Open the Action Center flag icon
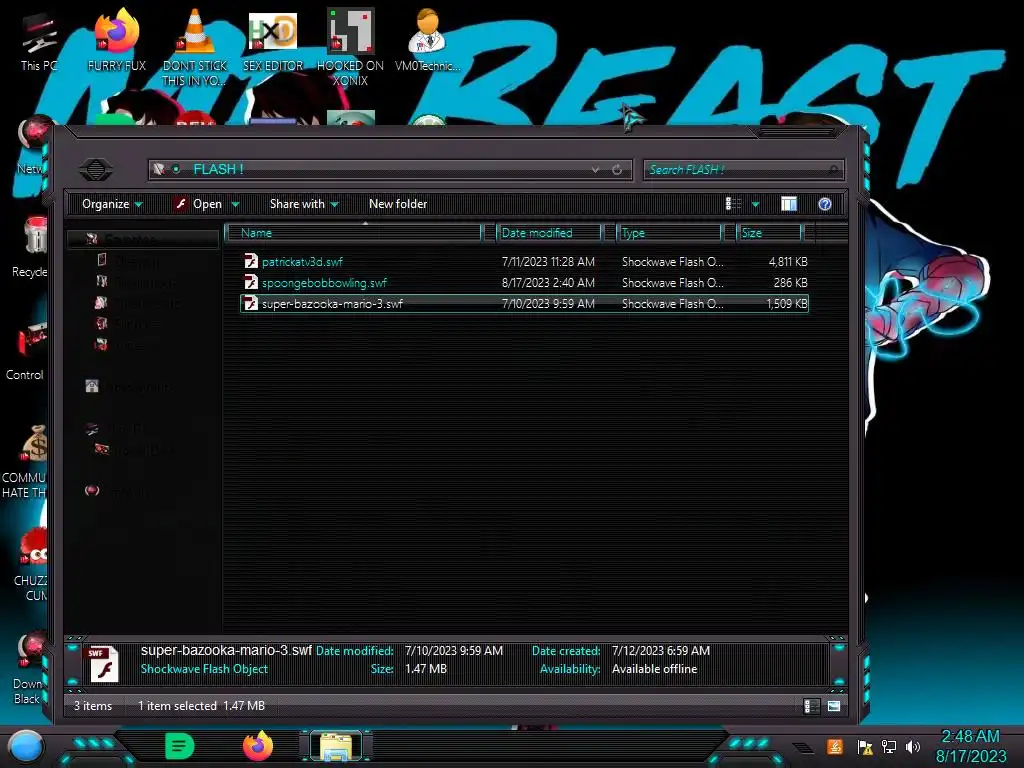This screenshot has height=768, width=1024. click(x=864, y=746)
